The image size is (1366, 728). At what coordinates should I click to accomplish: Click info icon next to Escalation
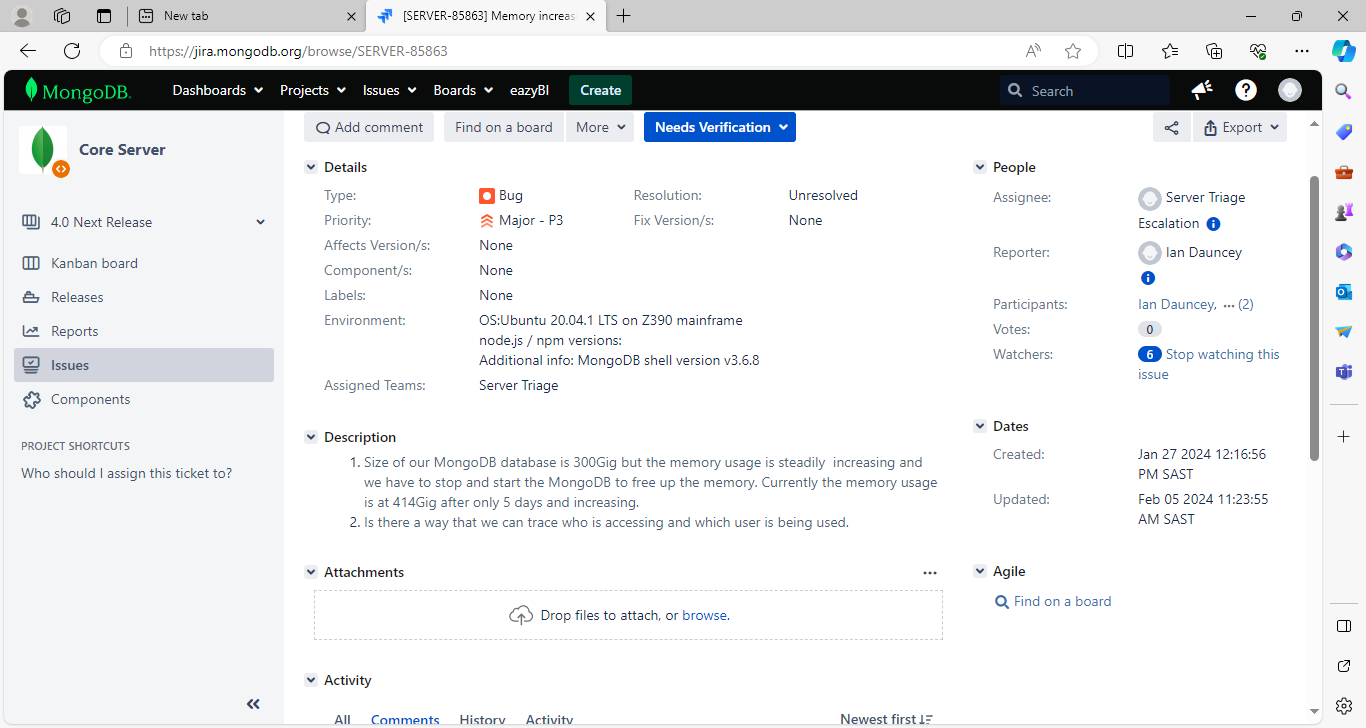[x=1213, y=224]
